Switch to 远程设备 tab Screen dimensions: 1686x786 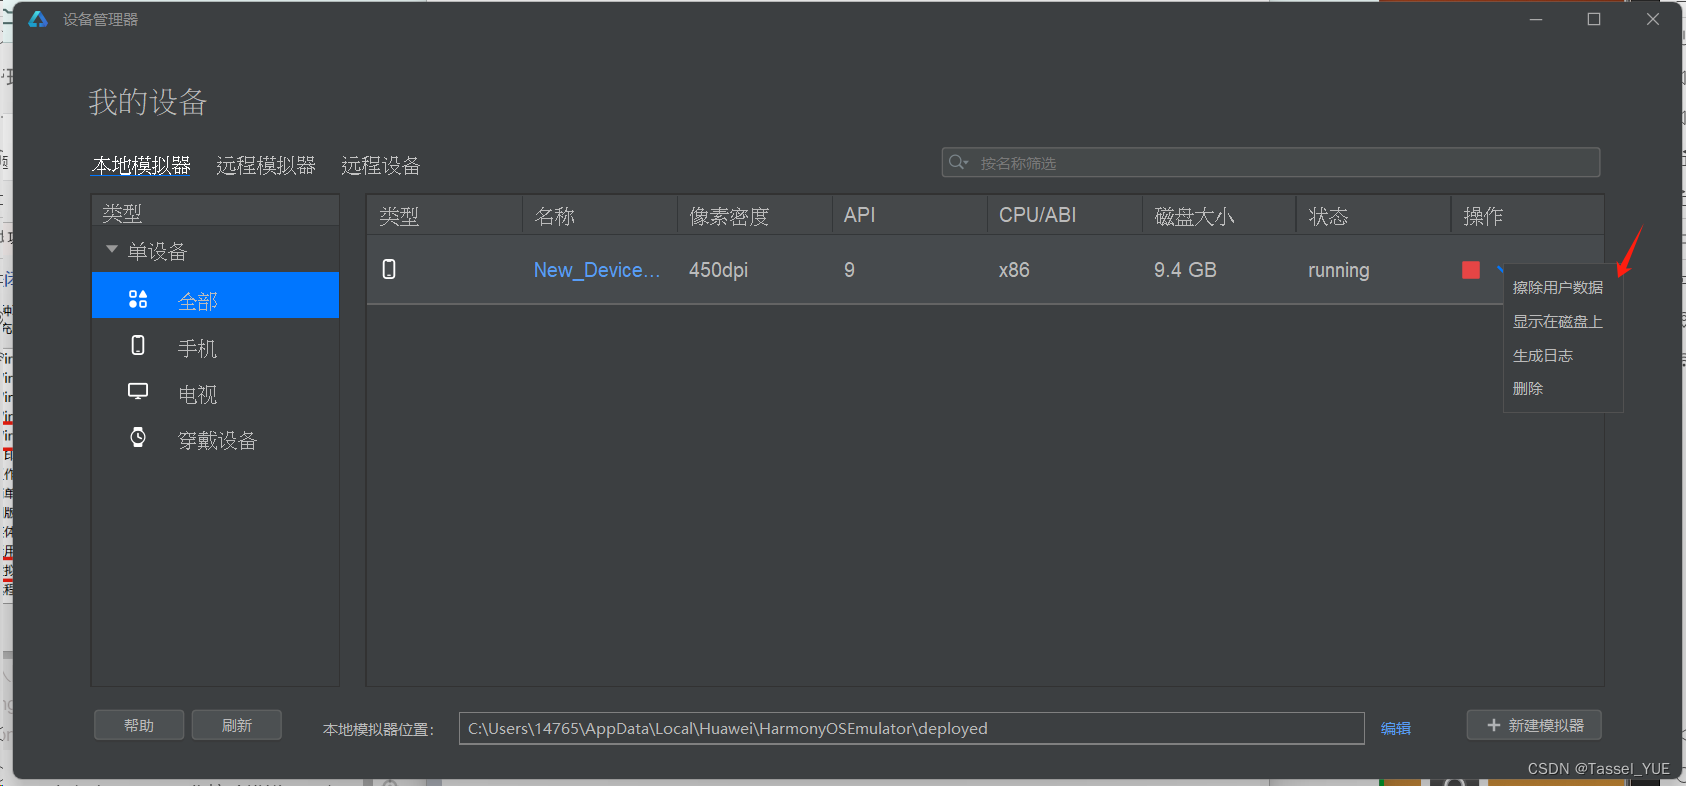(x=380, y=165)
